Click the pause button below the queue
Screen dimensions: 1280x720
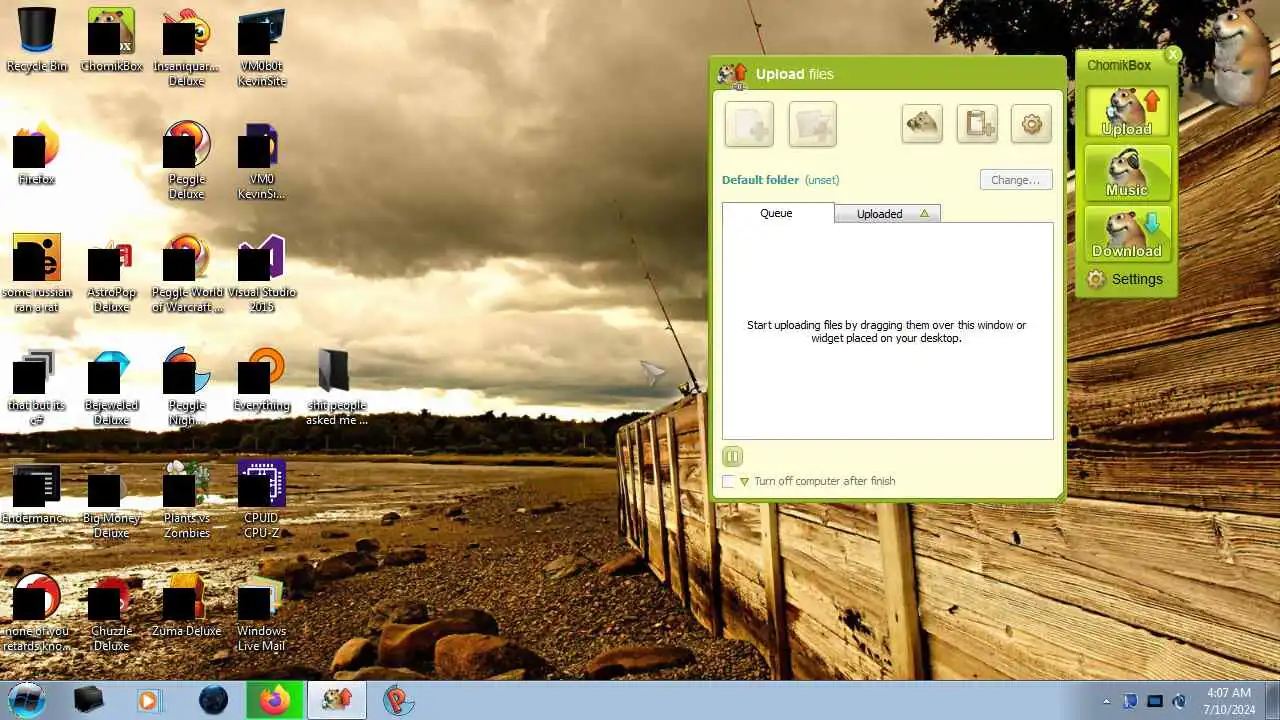coord(732,457)
